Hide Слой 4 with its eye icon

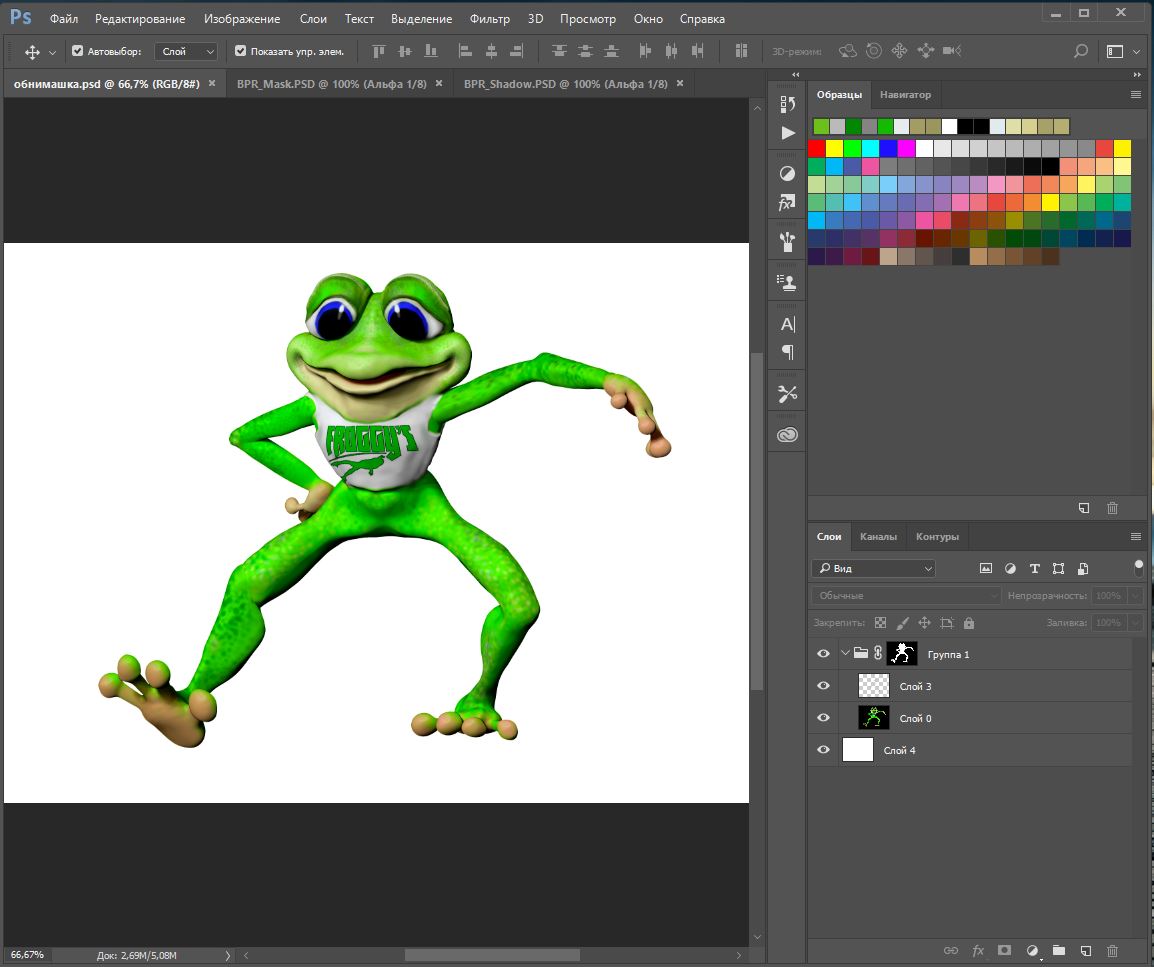click(x=823, y=750)
